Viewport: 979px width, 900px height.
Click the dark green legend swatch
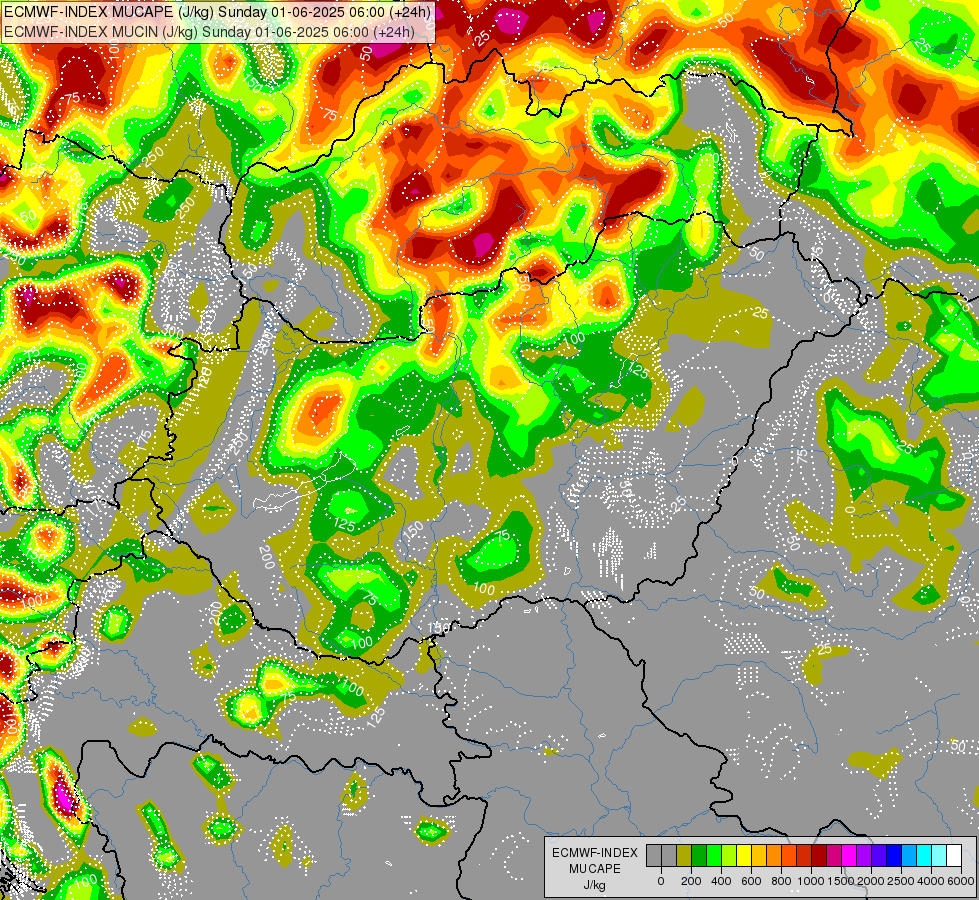point(699,855)
